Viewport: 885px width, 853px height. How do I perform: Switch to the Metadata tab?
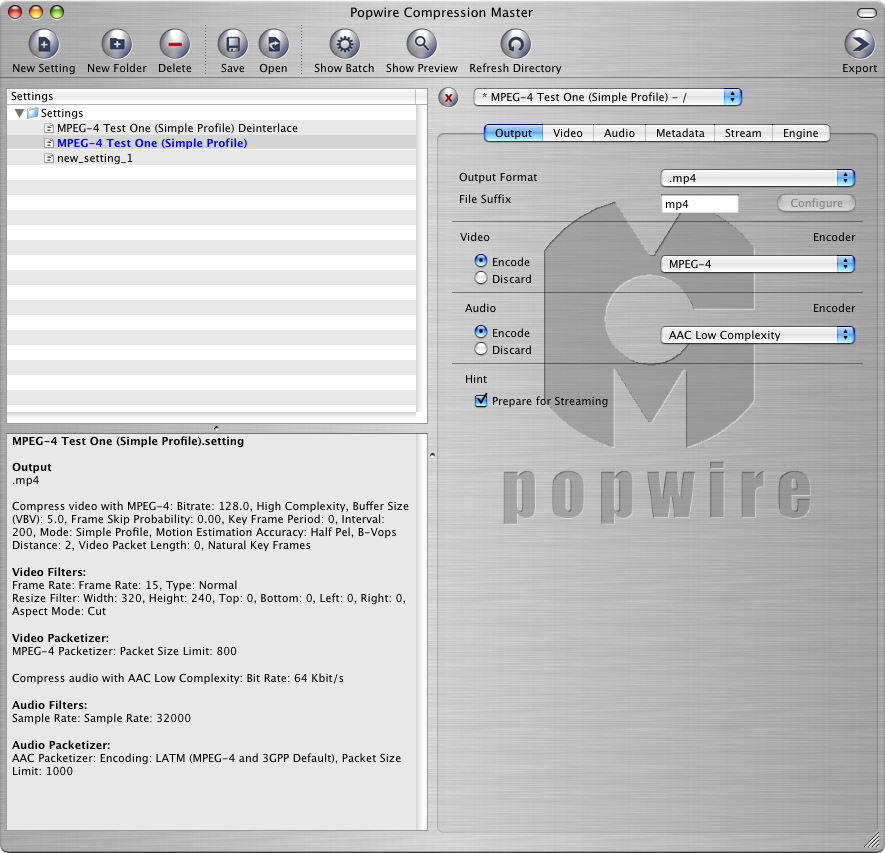coord(680,133)
